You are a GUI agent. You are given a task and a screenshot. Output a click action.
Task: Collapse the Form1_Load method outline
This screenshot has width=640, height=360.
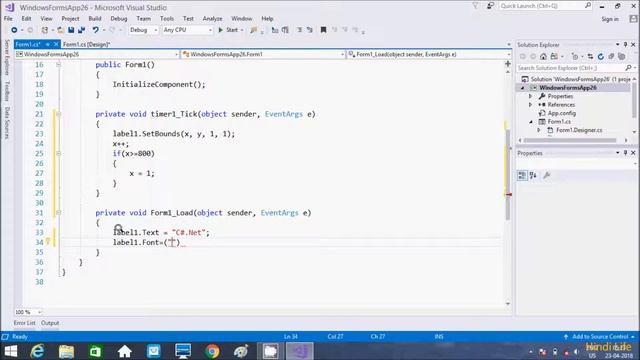(x=58, y=213)
